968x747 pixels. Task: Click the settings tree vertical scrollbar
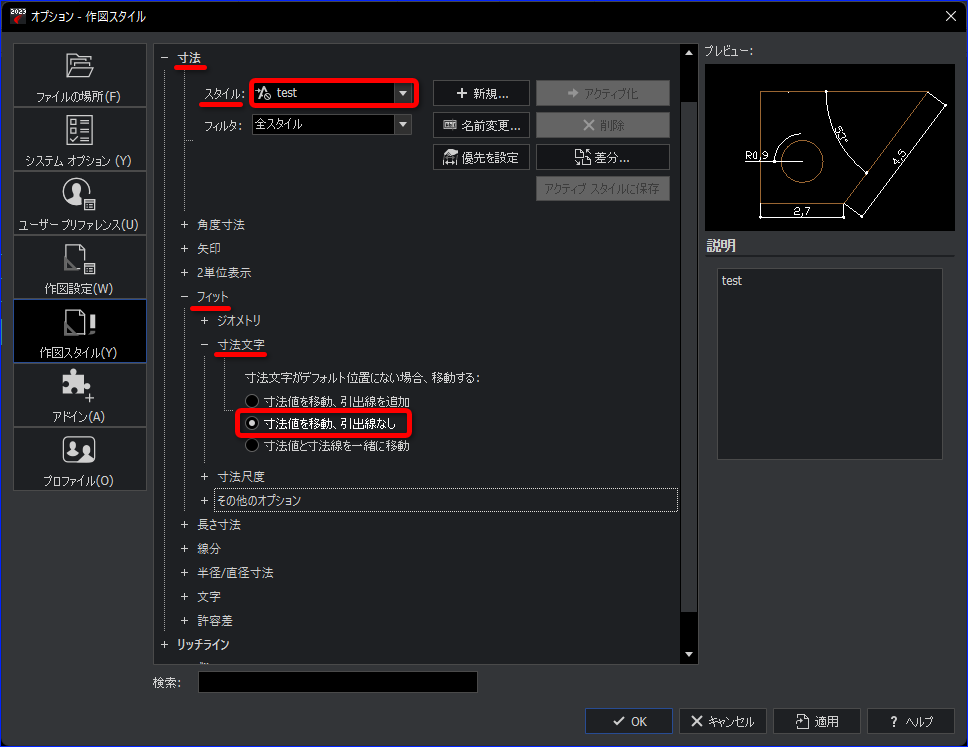pos(688,350)
